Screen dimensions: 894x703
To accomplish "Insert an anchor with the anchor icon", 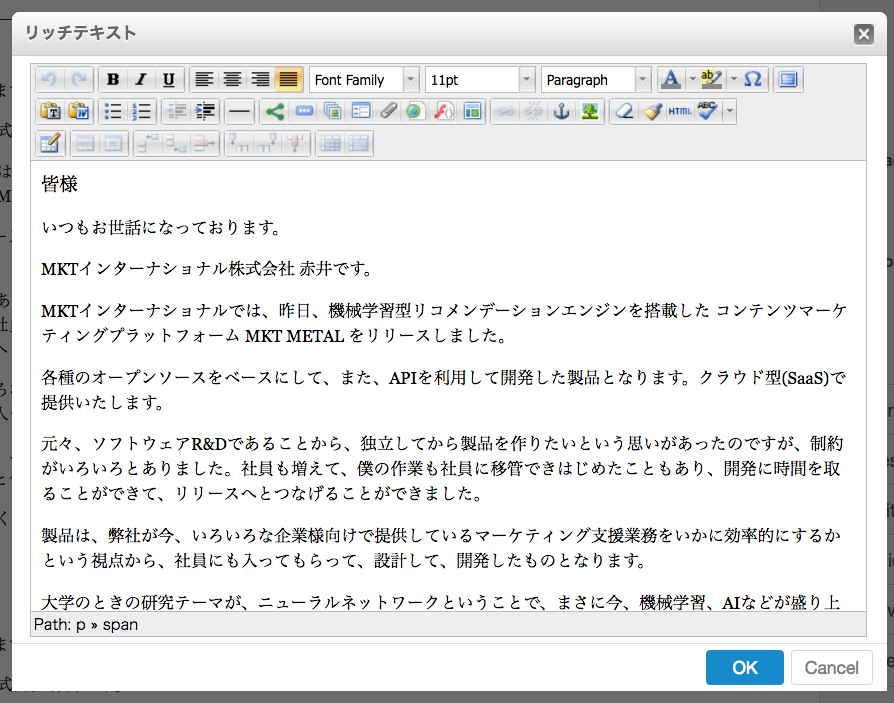I will click(x=562, y=111).
